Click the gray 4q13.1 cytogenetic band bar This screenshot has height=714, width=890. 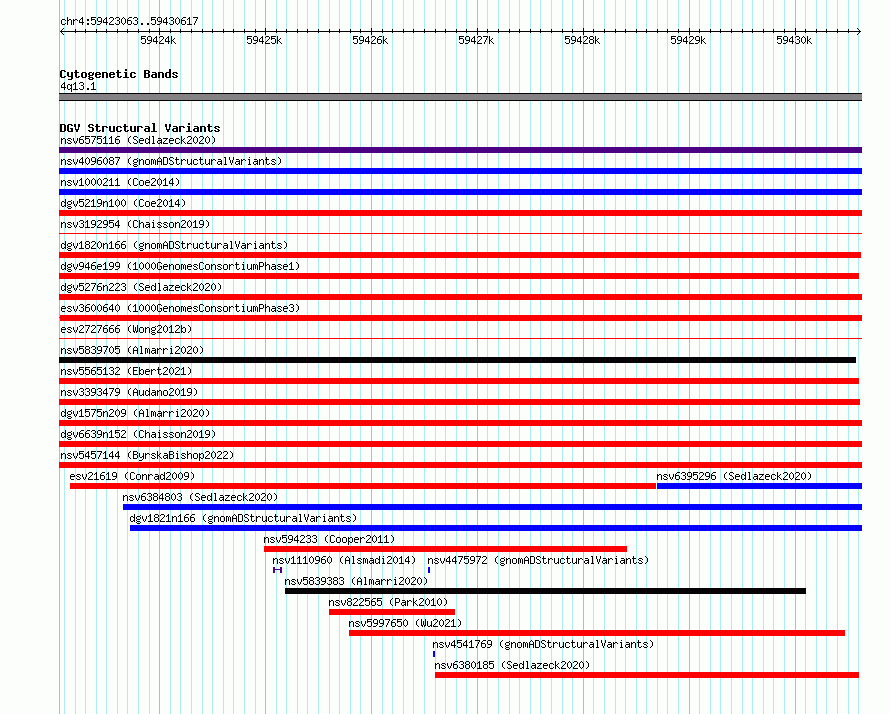click(x=460, y=97)
